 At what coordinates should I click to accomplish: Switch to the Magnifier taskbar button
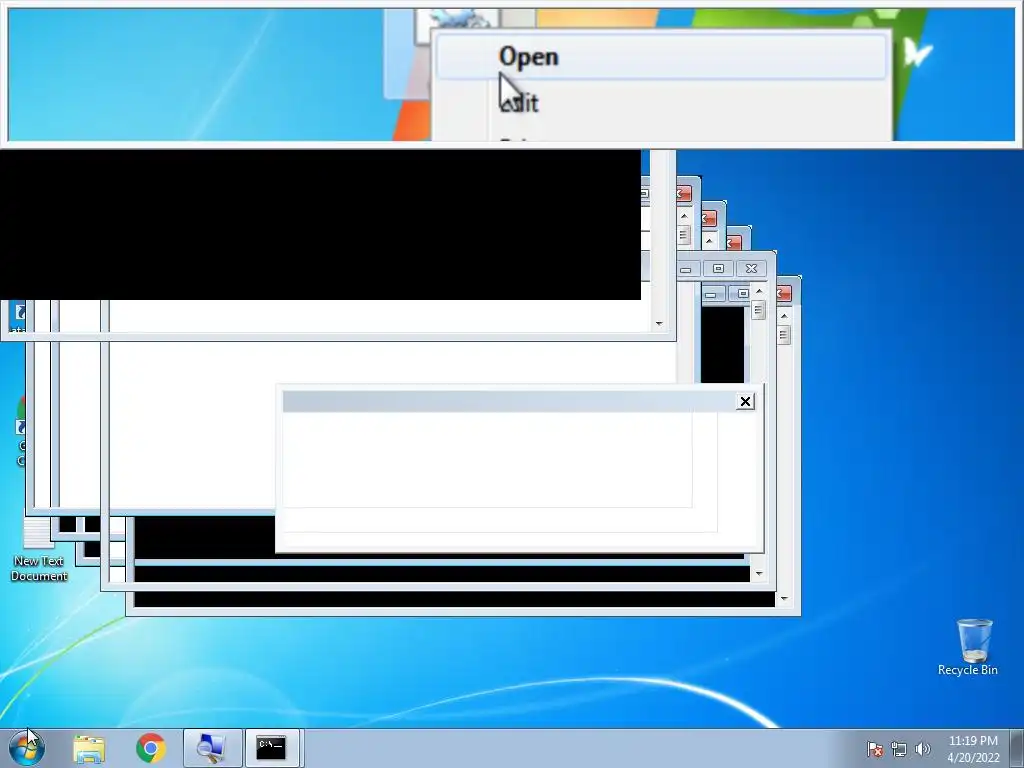point(212,748)
